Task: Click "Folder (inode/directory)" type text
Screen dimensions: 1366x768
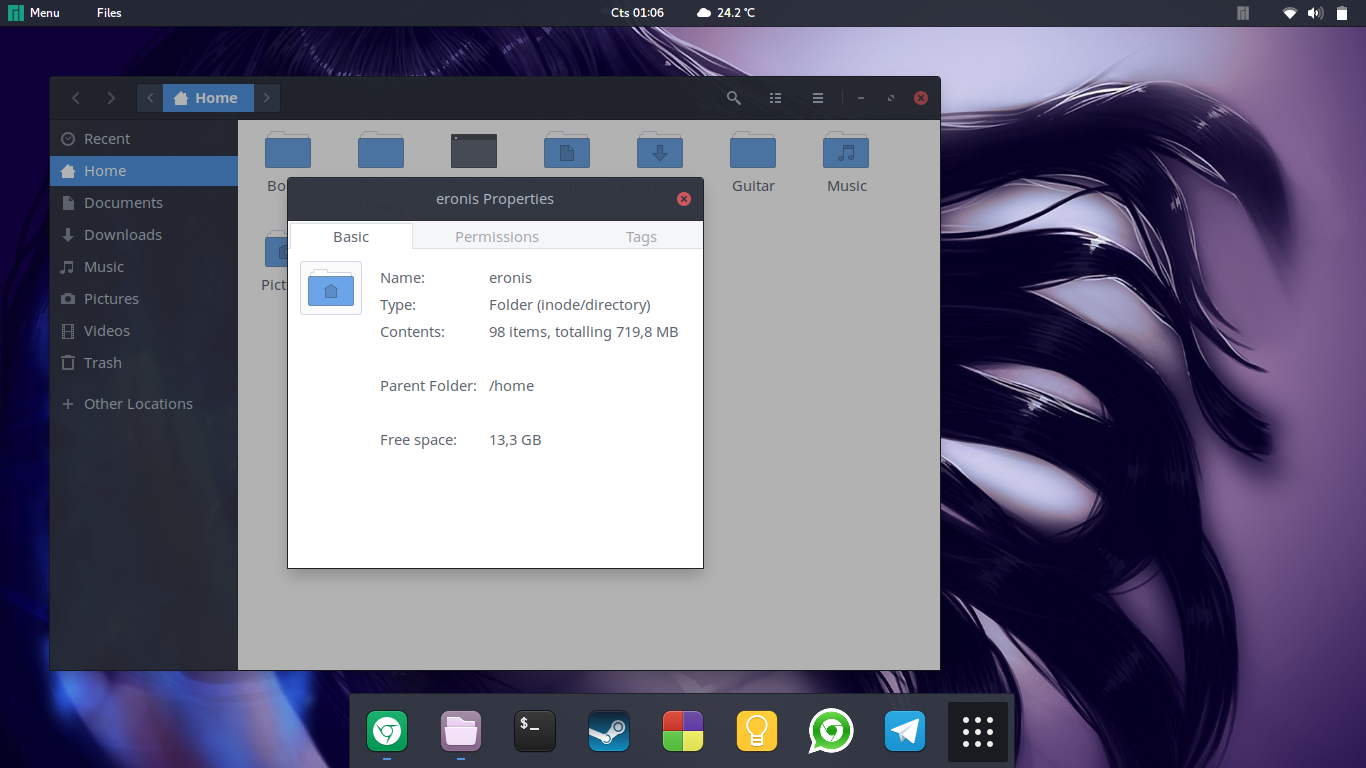Action: point(570,305)
